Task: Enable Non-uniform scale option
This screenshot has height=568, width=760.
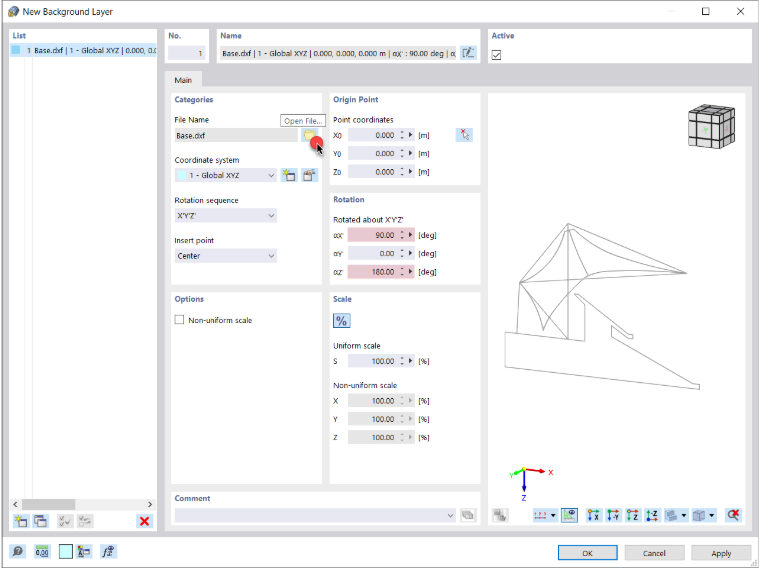Action: [179, 320]
